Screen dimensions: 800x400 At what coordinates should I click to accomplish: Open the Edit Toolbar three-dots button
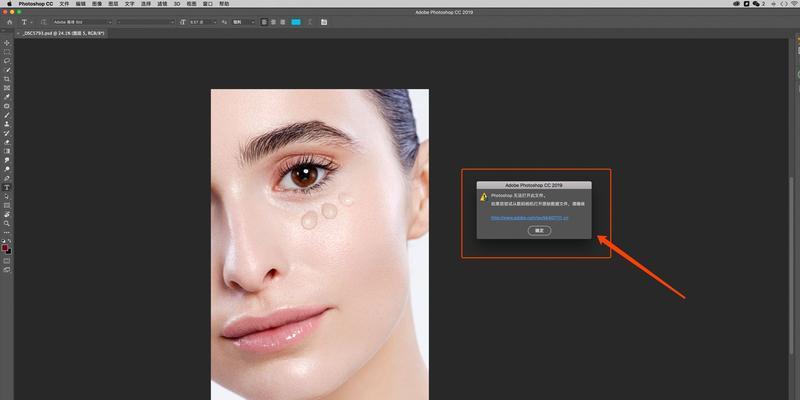click(7, 233)
